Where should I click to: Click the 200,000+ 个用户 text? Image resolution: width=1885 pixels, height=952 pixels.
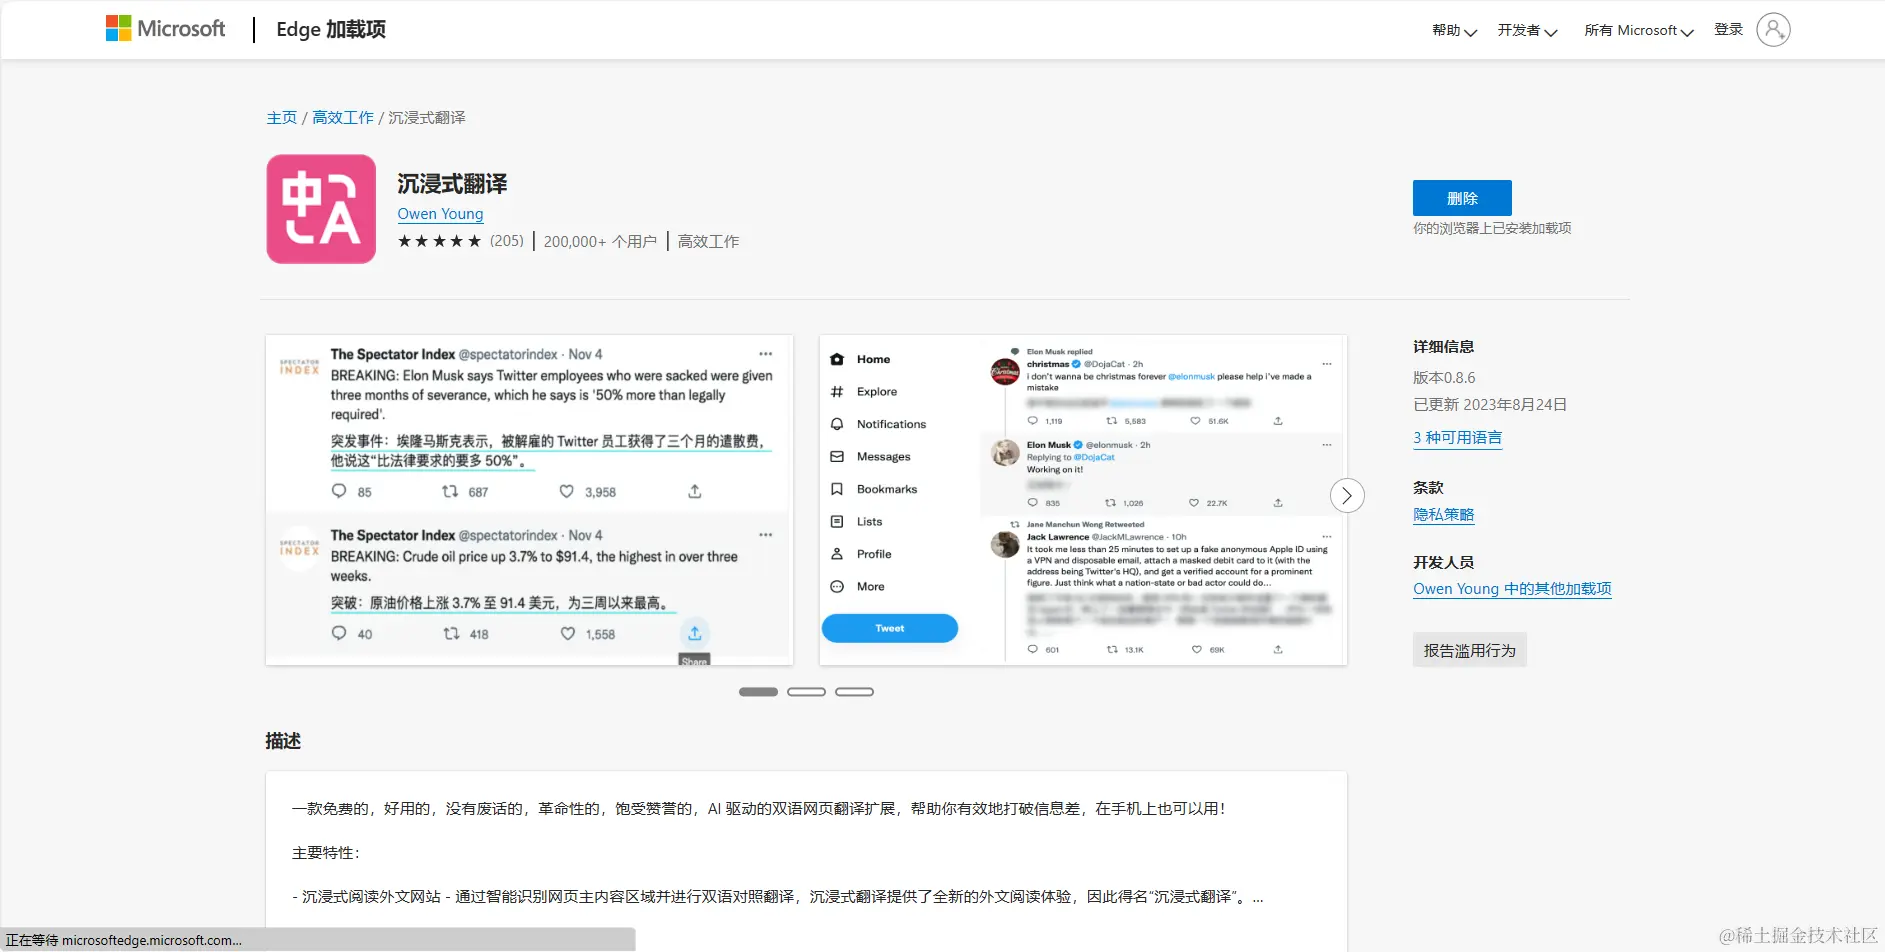click(x=600, y=241)
